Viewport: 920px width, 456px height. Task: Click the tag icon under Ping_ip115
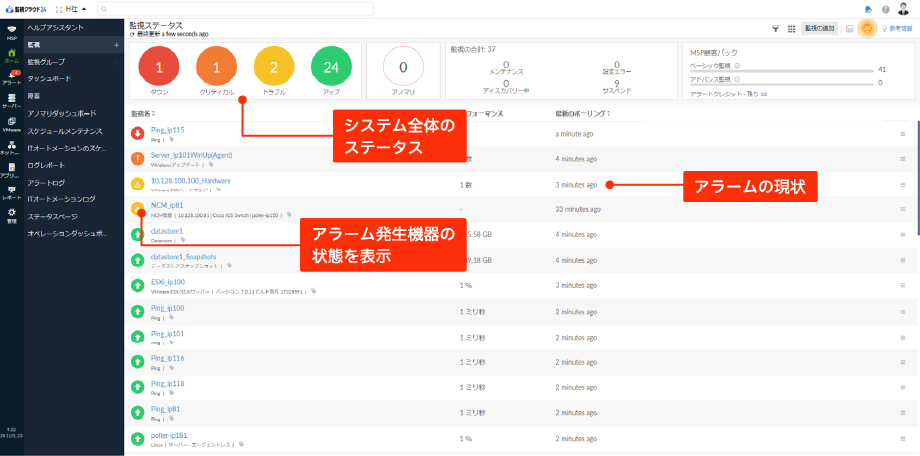171,140
